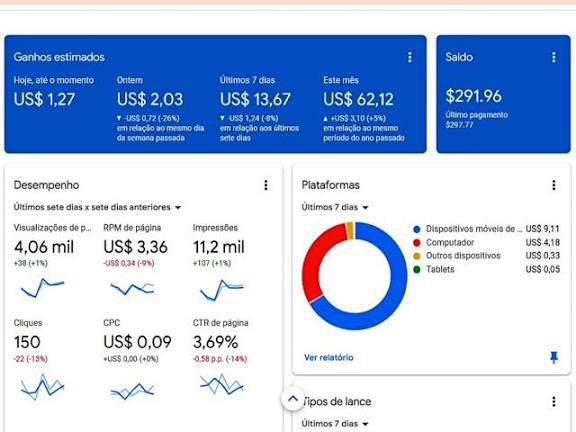Pin the Plataformas card with pushpin icon
The height and width of the screenshot is (432, 576).
point(554,357)
